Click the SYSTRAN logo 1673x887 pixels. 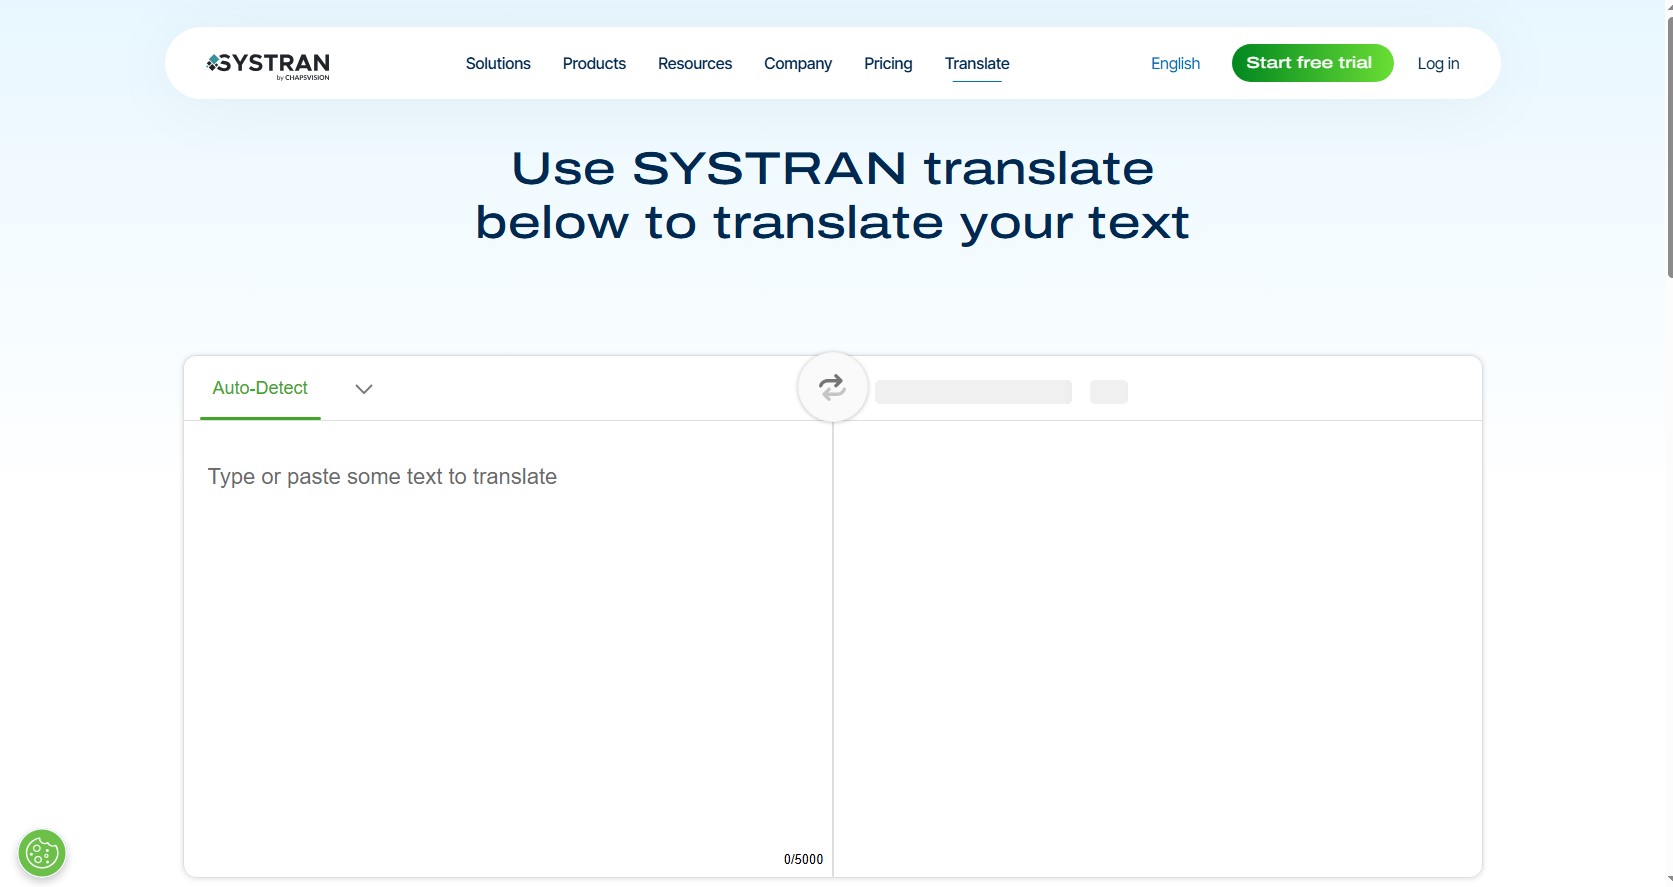coord(268,64)
